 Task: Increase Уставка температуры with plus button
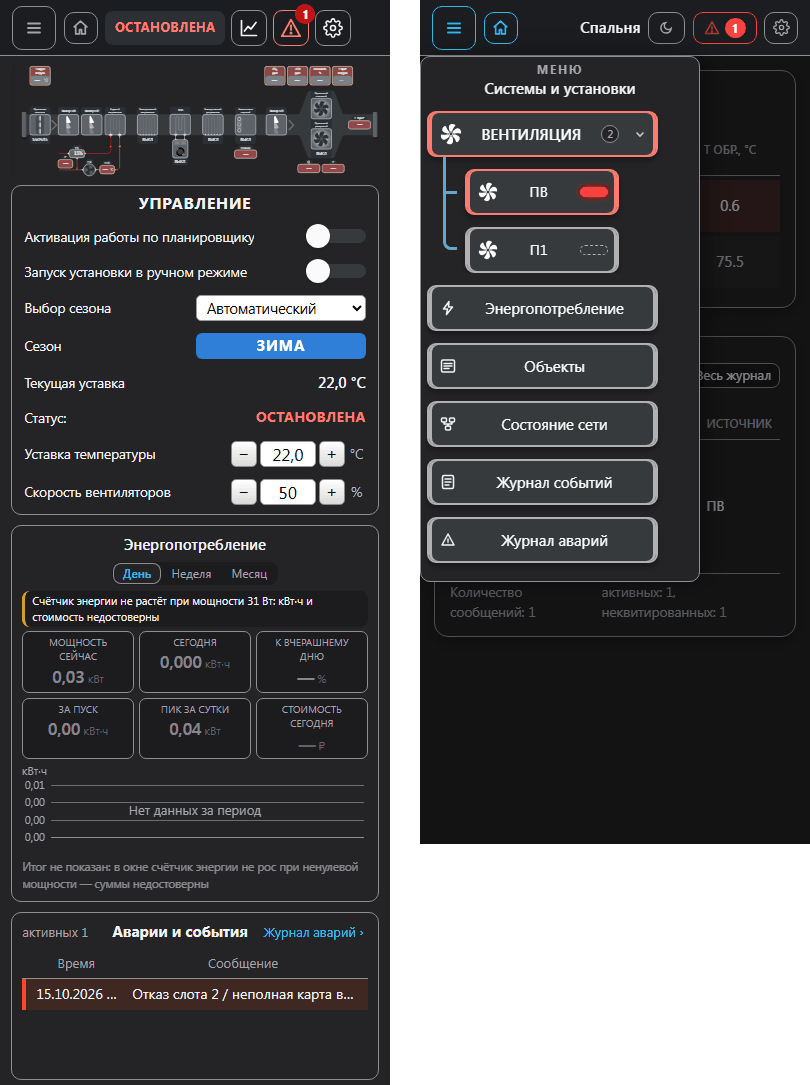click(x=332, y=455)
